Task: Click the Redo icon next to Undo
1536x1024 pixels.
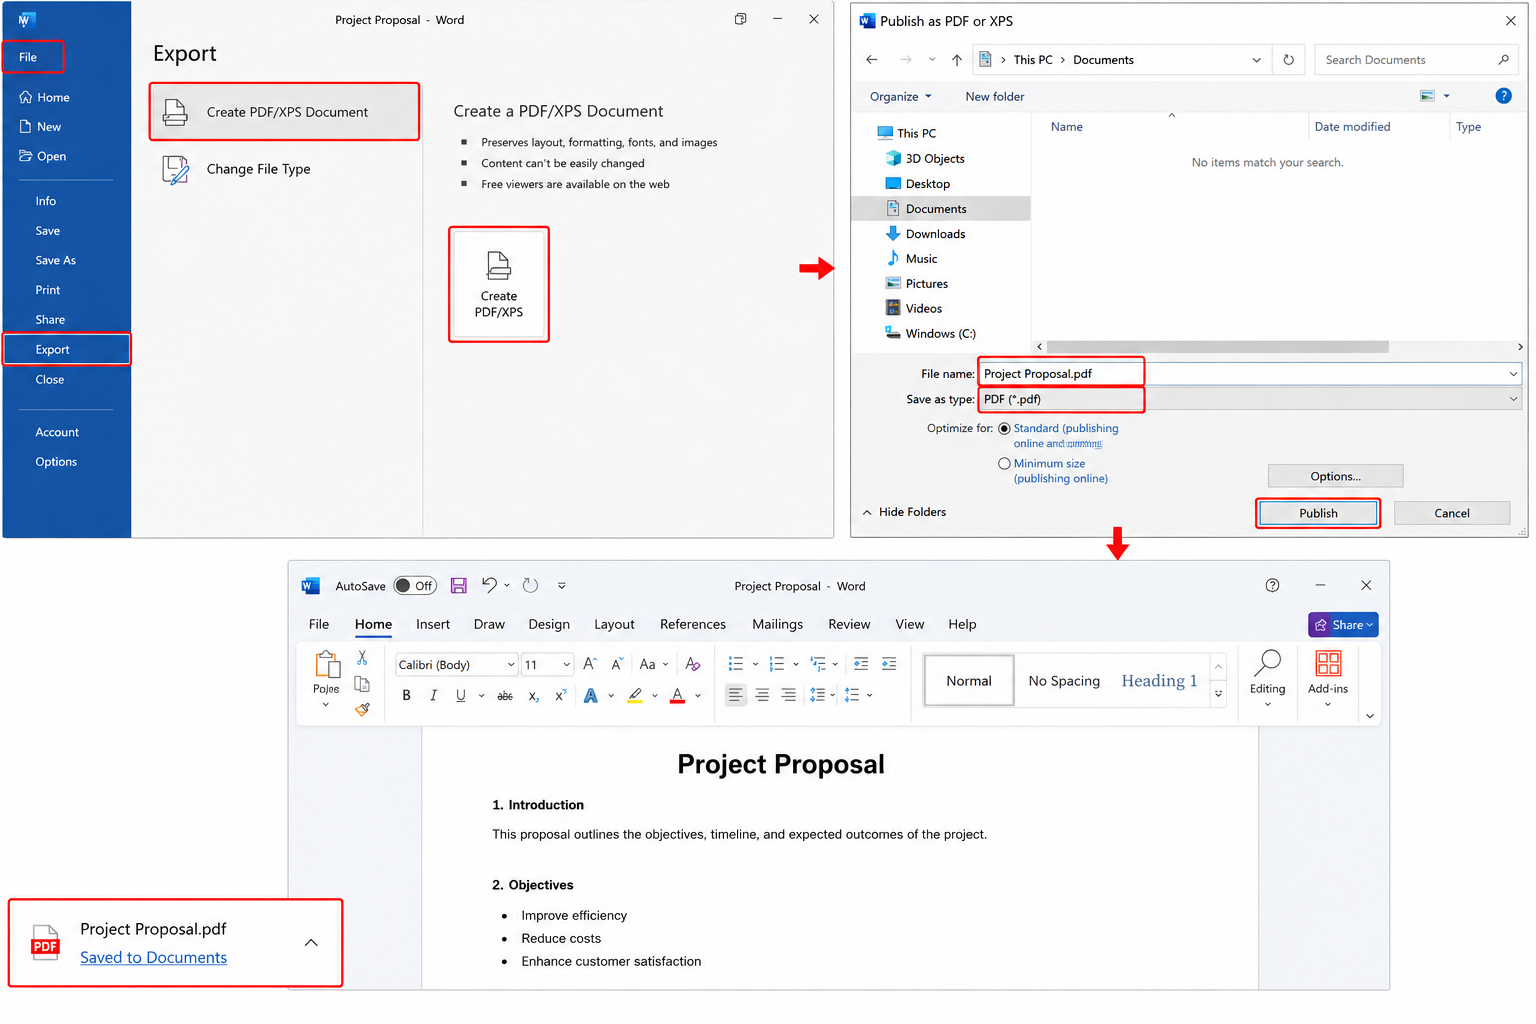Action: coord(531,586)
